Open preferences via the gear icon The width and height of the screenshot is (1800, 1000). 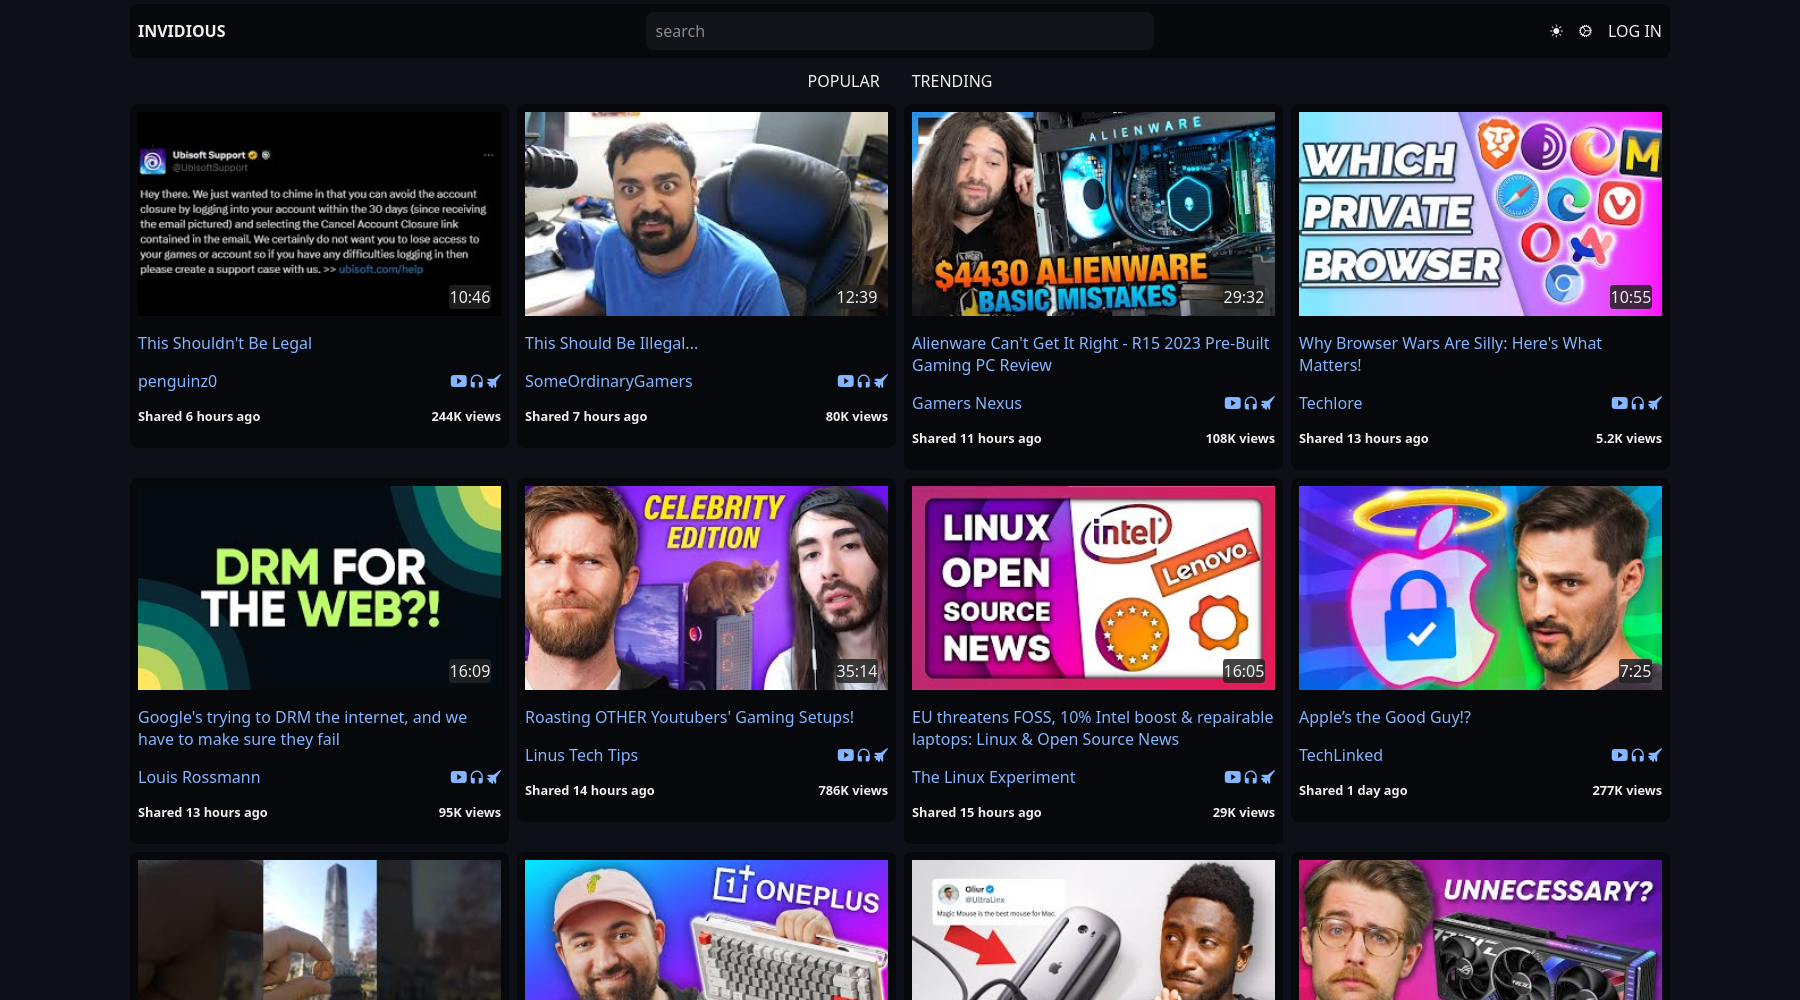coord(1585,31)
